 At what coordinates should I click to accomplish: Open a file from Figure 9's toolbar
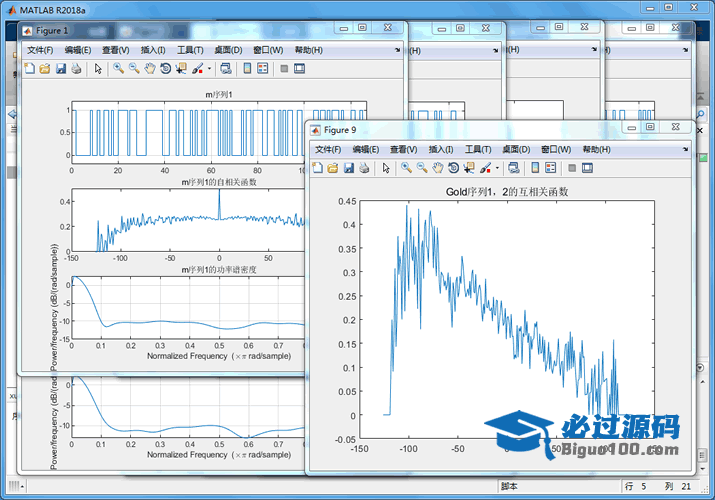click(x=332, y=168)
